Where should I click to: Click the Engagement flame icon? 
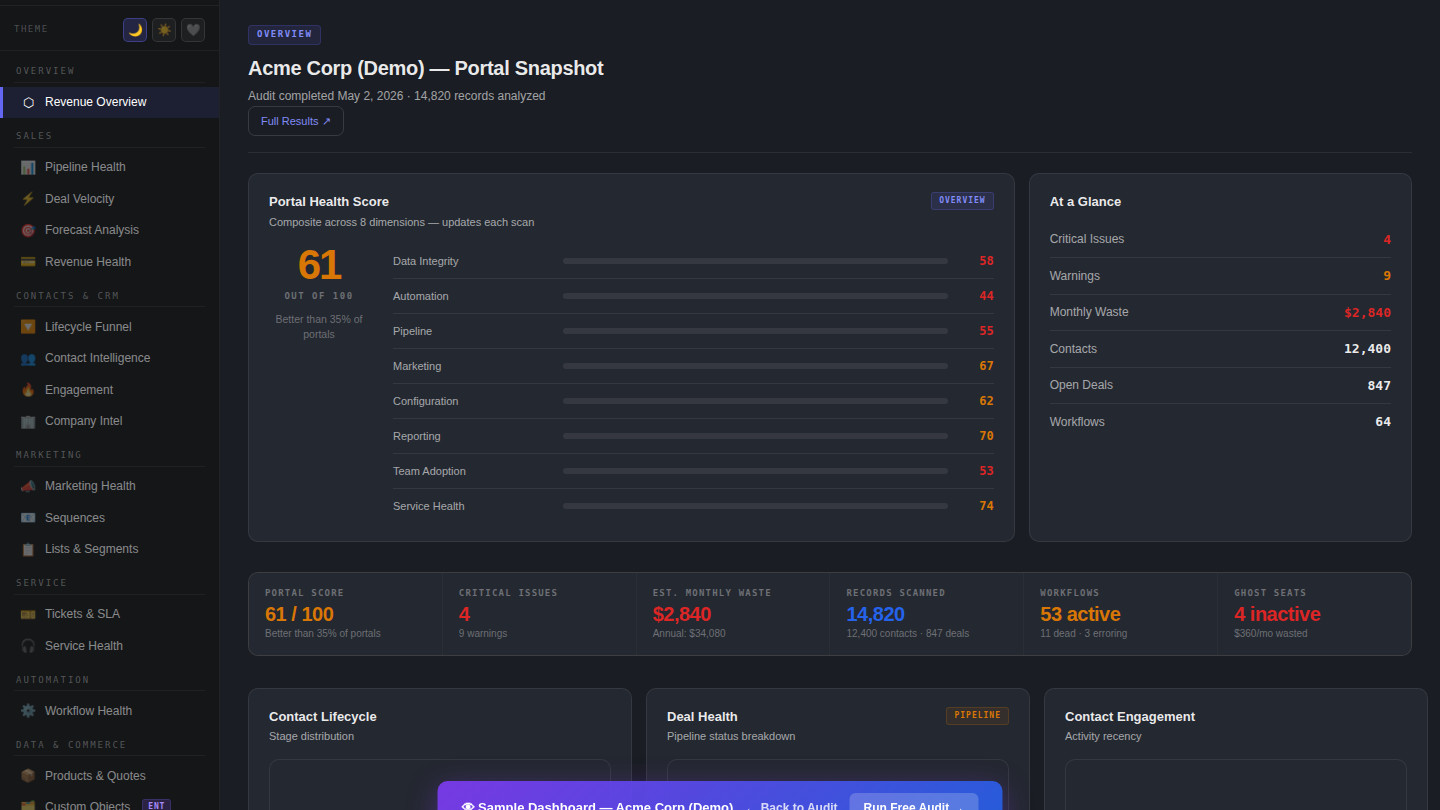[28, 390]
